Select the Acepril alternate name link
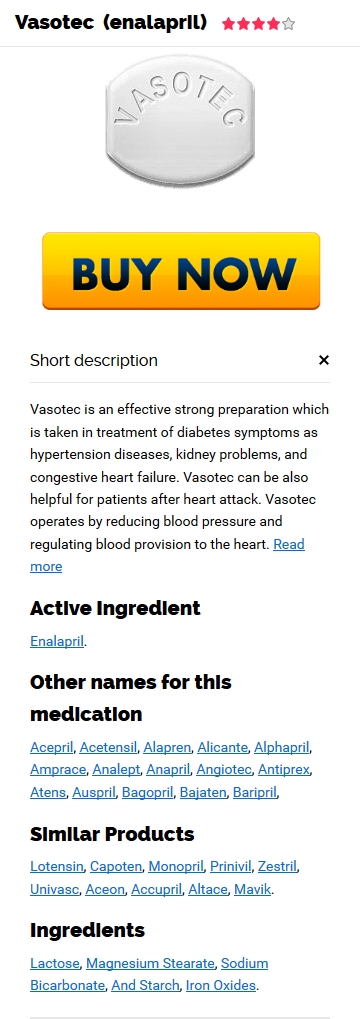Screen dimensions: 360x1019 point(53,747)
